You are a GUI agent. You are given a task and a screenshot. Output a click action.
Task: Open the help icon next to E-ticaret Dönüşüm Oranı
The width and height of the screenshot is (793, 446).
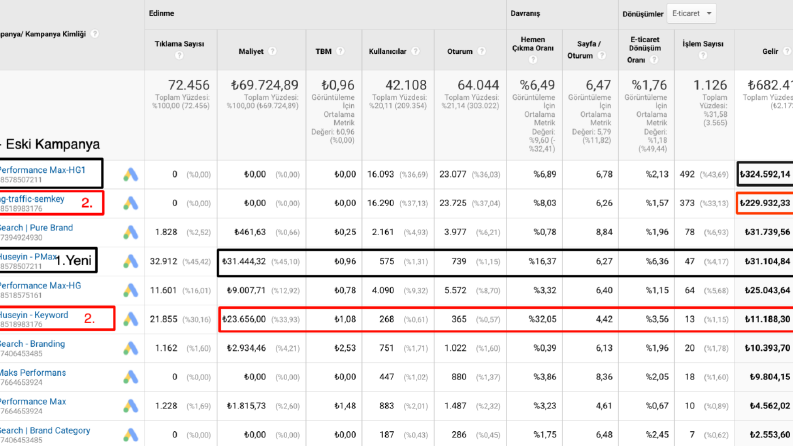[654, 60]
